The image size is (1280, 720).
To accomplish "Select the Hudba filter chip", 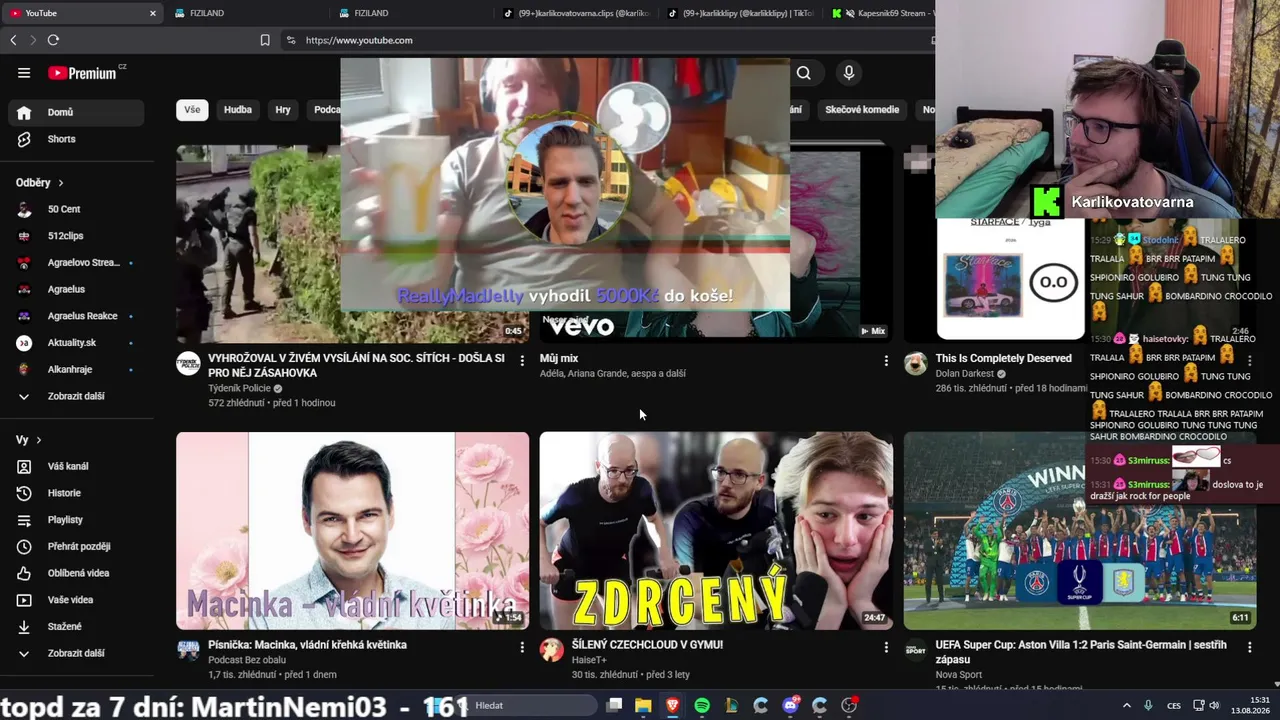I will click(238, 110).
